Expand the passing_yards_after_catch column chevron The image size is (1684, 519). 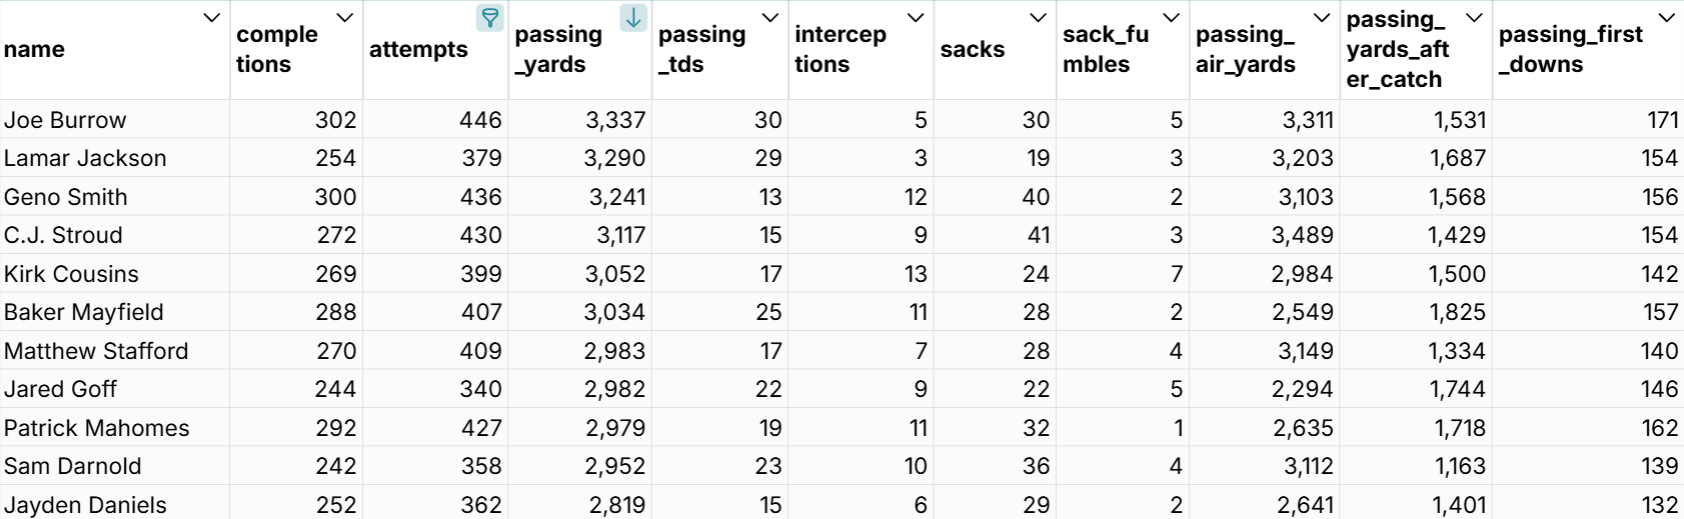tap(1474, 18)
